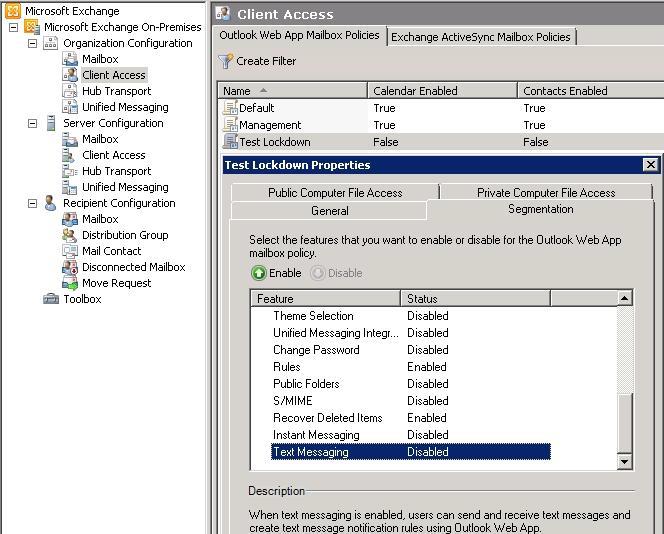Collapse the Server Configuration tree node
664x534 pixels.
click(32, 124)
